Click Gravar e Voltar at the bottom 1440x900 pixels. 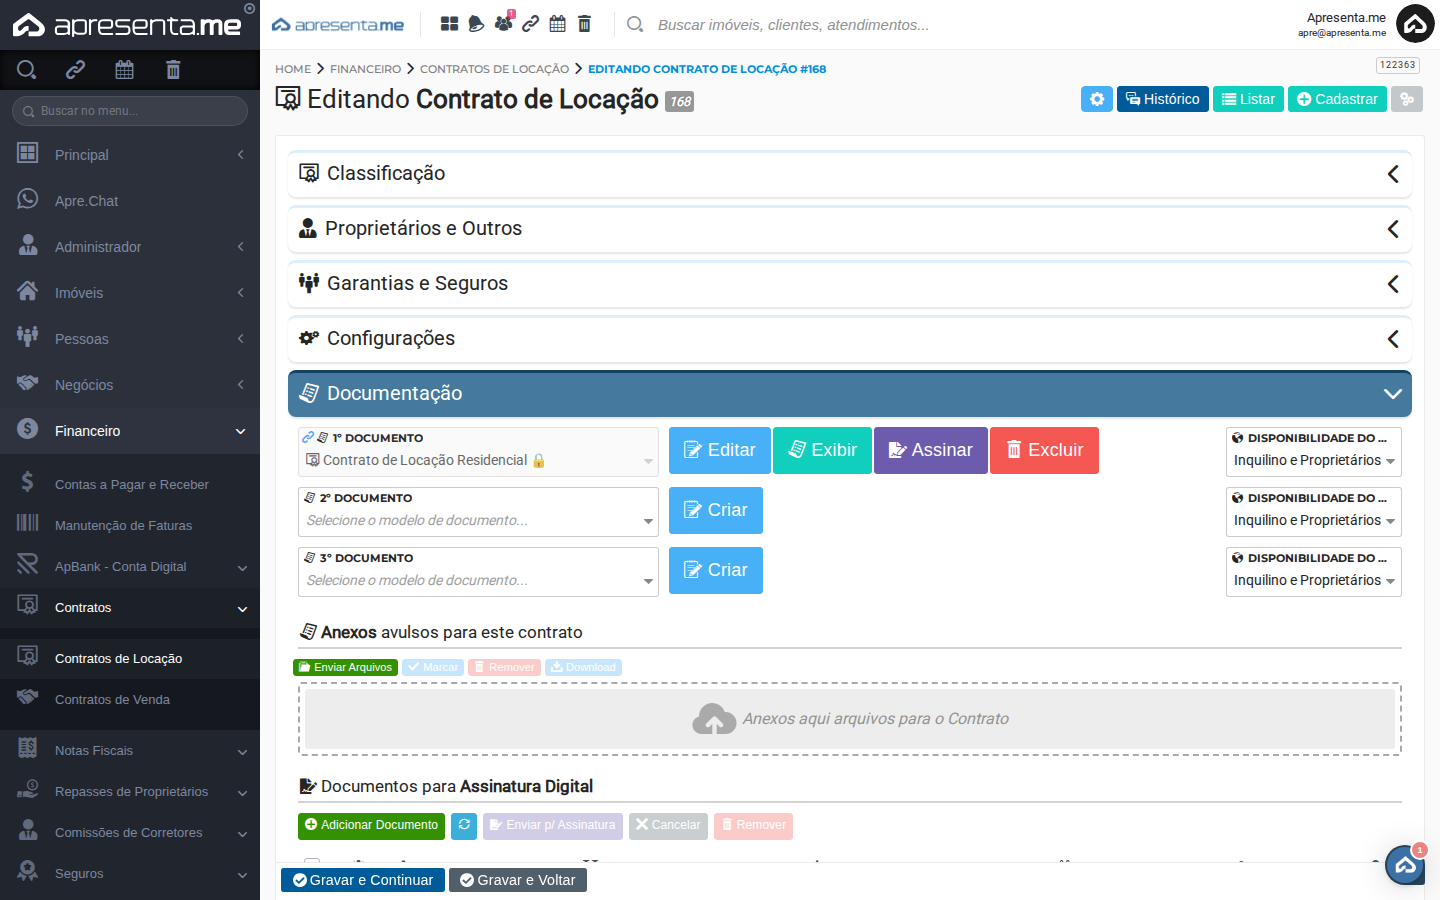(x=518, y=880)
